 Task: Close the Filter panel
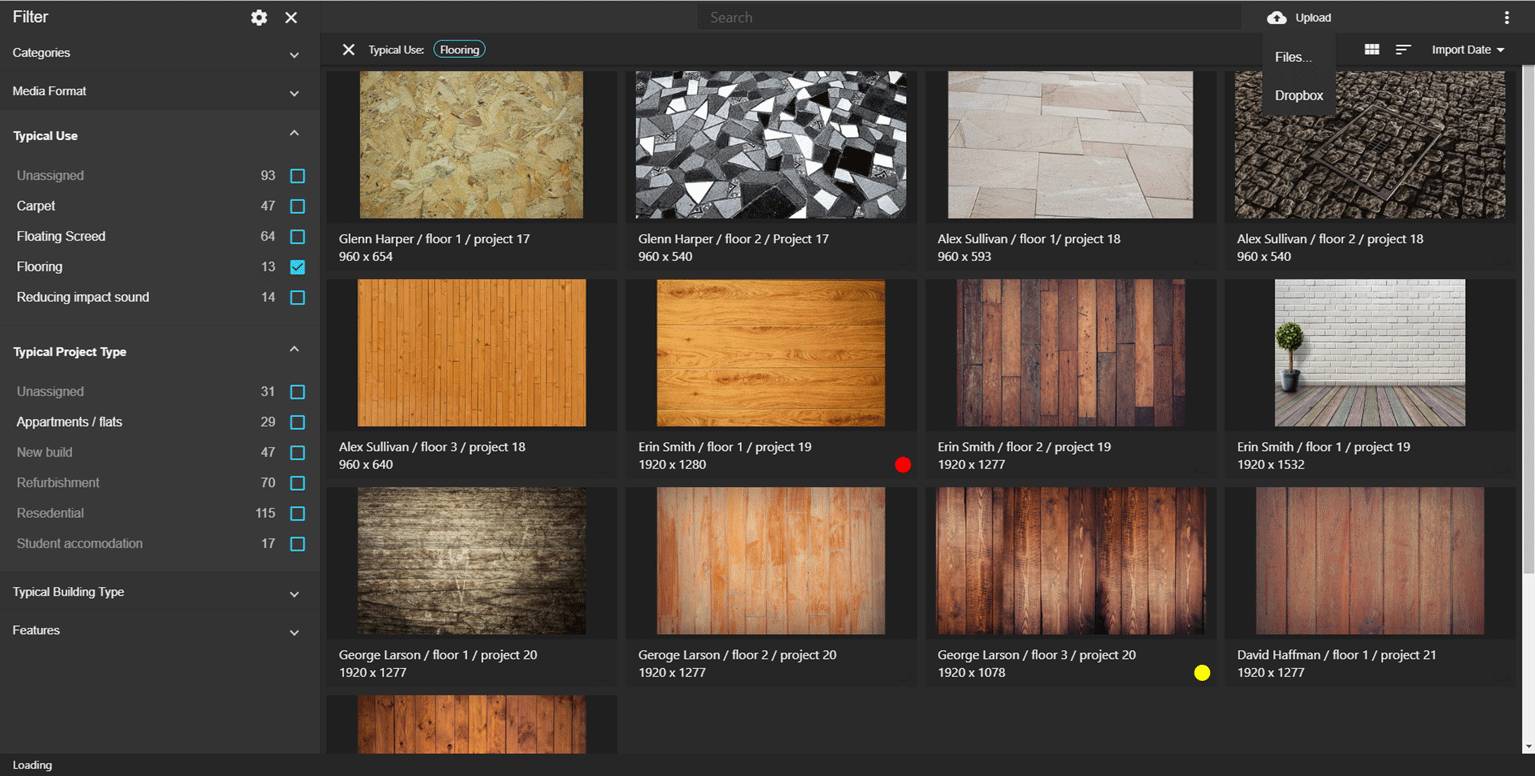pos(291,17)
